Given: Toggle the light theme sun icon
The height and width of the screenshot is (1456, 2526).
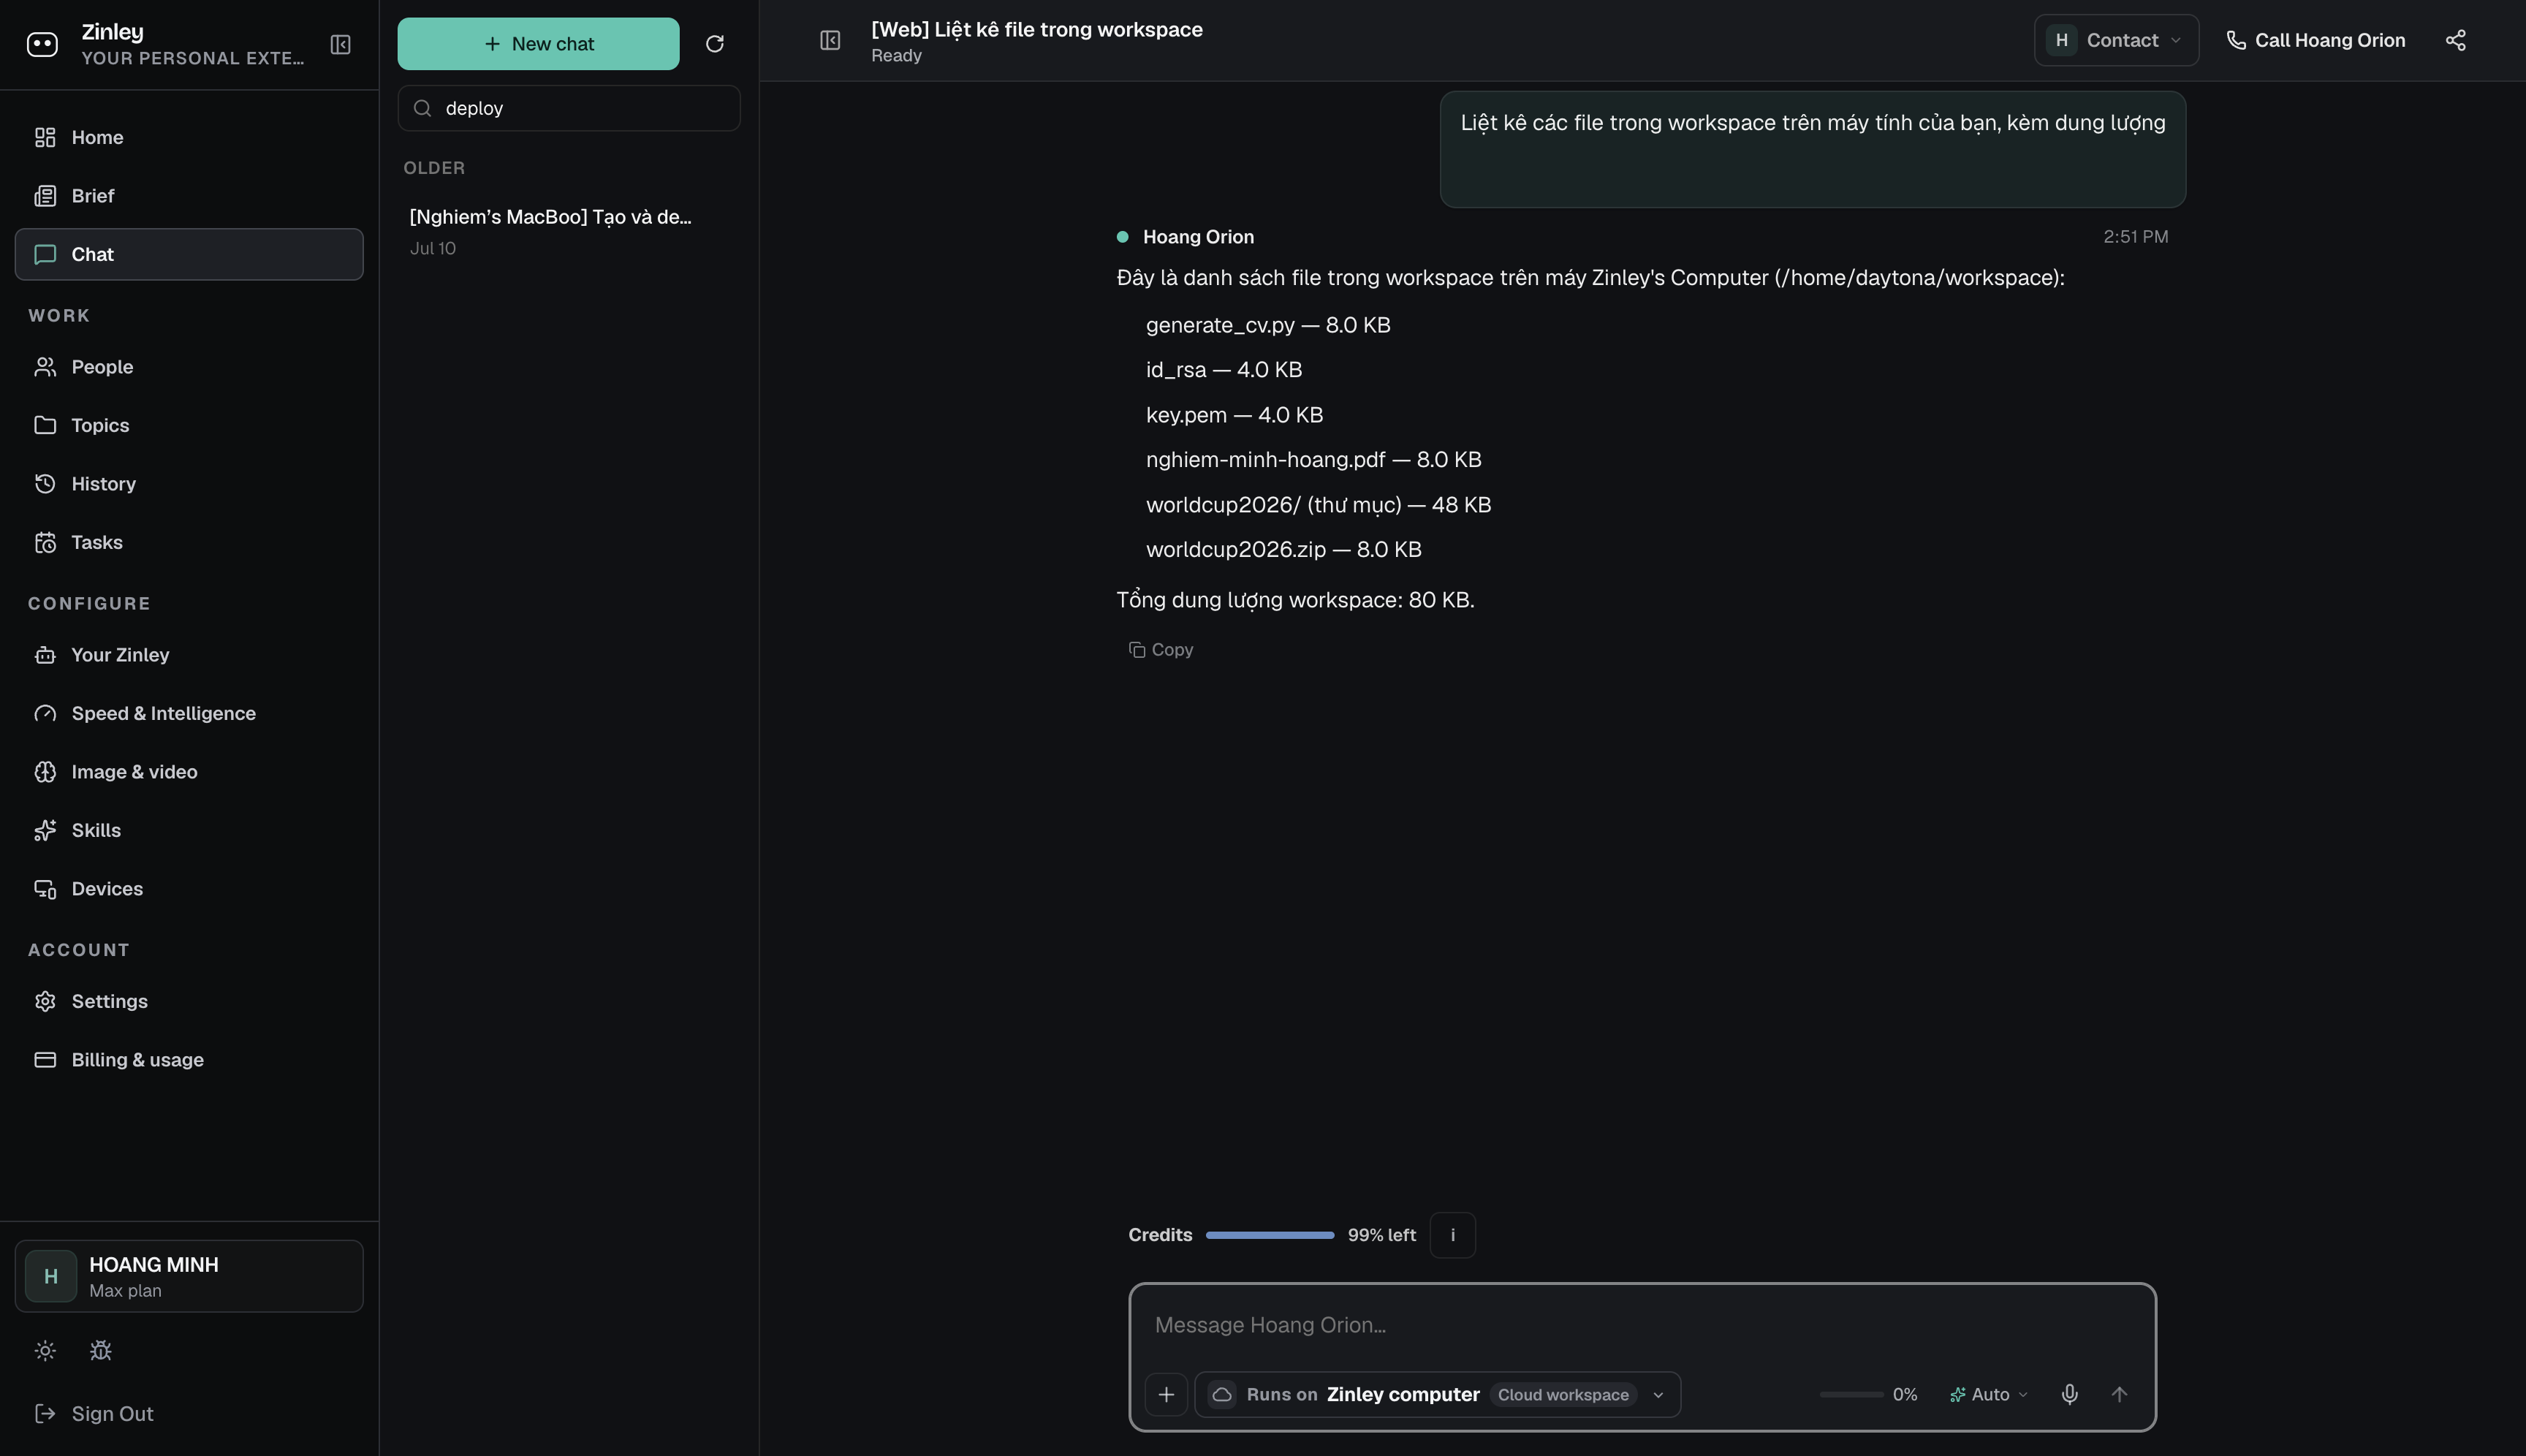Looking at the screenshot, I should click(45, 1351).
